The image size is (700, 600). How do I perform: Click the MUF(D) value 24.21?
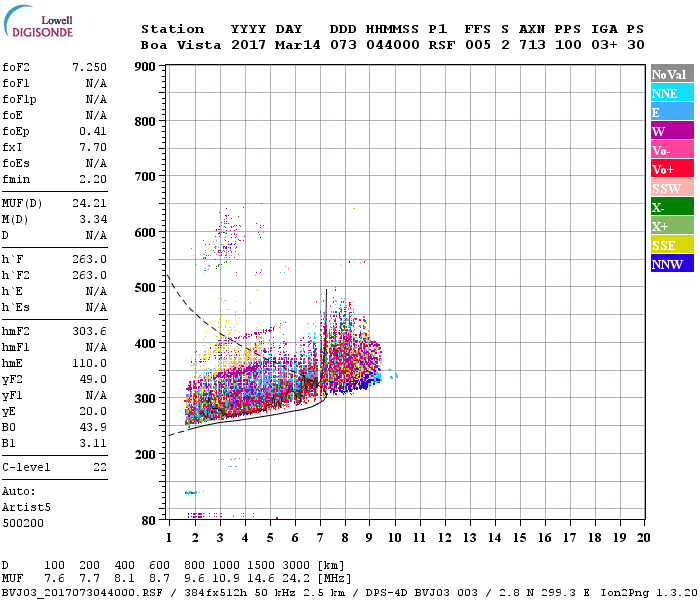click(x=89, y=203)
